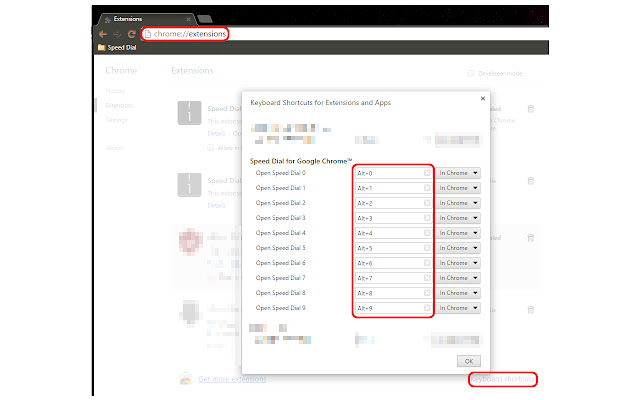This screenshot has height=400, width=640.
Task: Clear the Alt+0 shortcut with its X icon
Action: pos(427,173)
